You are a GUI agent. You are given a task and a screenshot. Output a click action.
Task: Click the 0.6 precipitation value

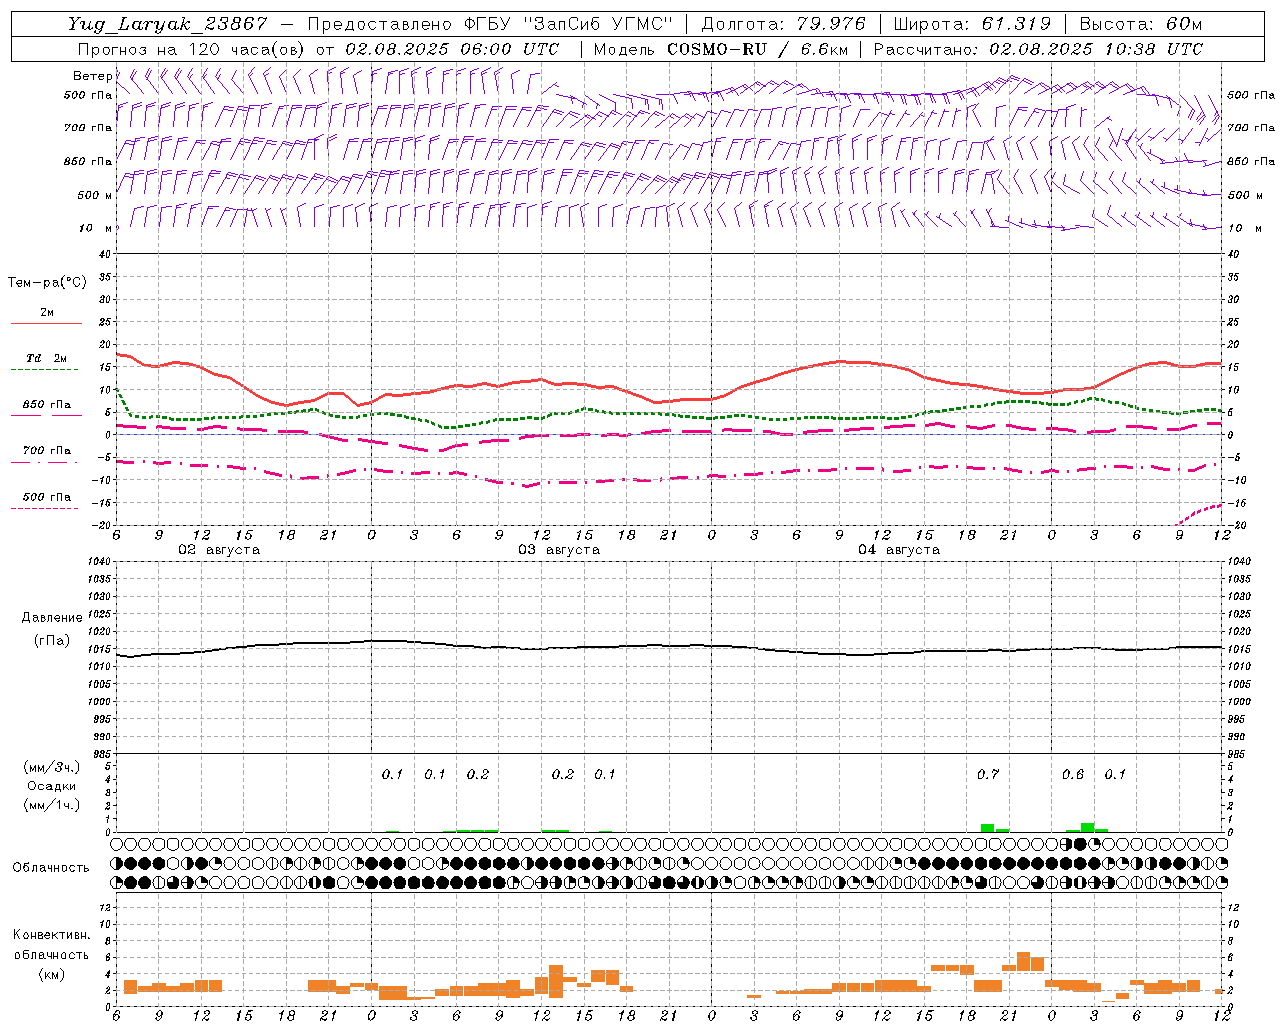pyautogui.click(x=1073, y=774)
